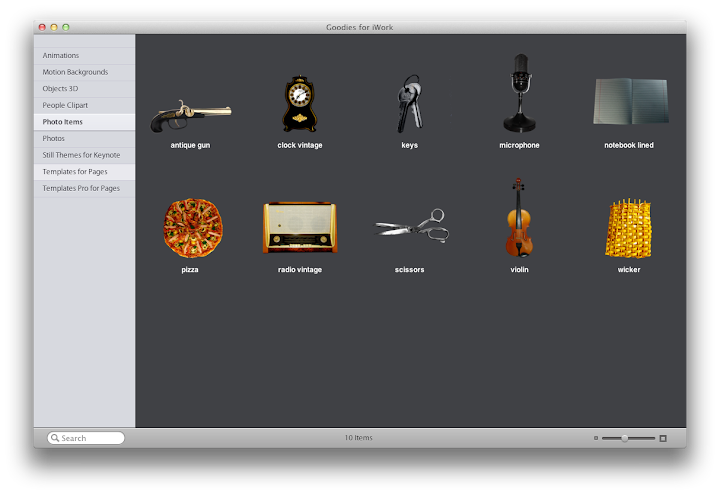Click the 'keys' label
720x495 pixels.
coord(410,146)
